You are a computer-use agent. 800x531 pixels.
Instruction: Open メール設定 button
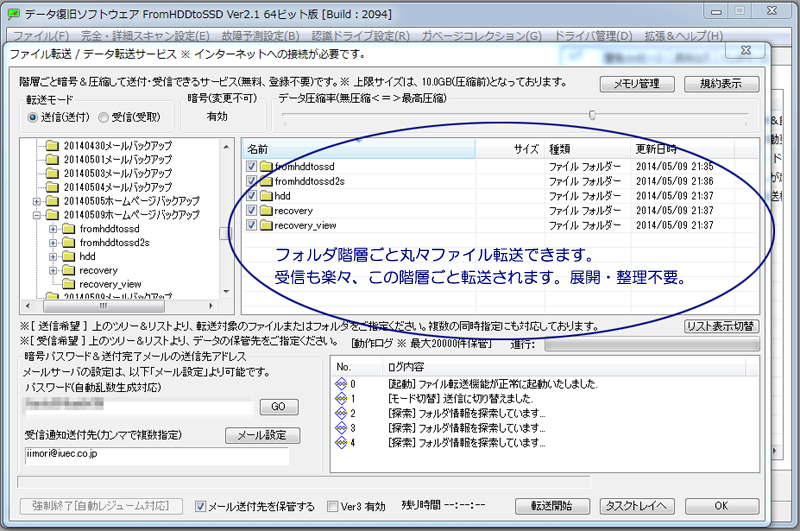(262, 435)
